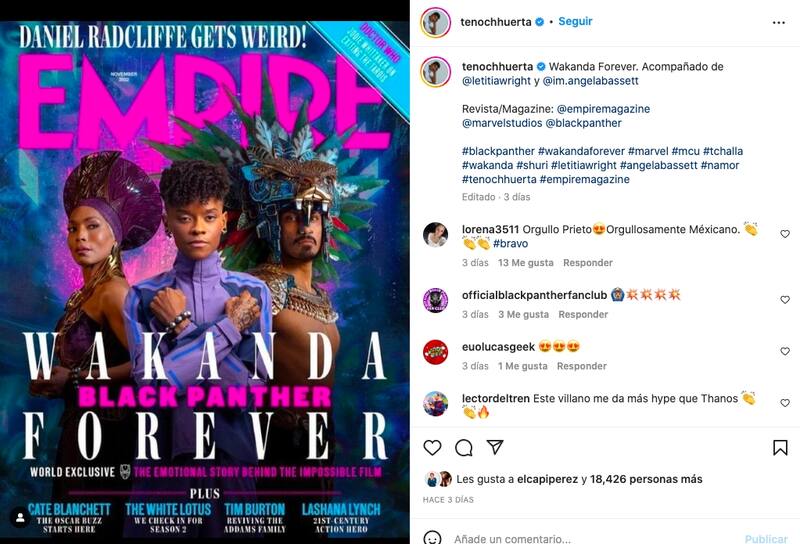Open emoji picker in comment box
Screen dimensions: 800x544
(x=433, y=537)
